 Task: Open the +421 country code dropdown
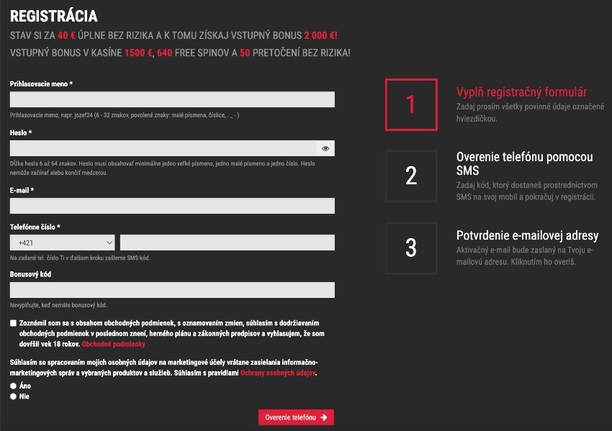point(62,242)
